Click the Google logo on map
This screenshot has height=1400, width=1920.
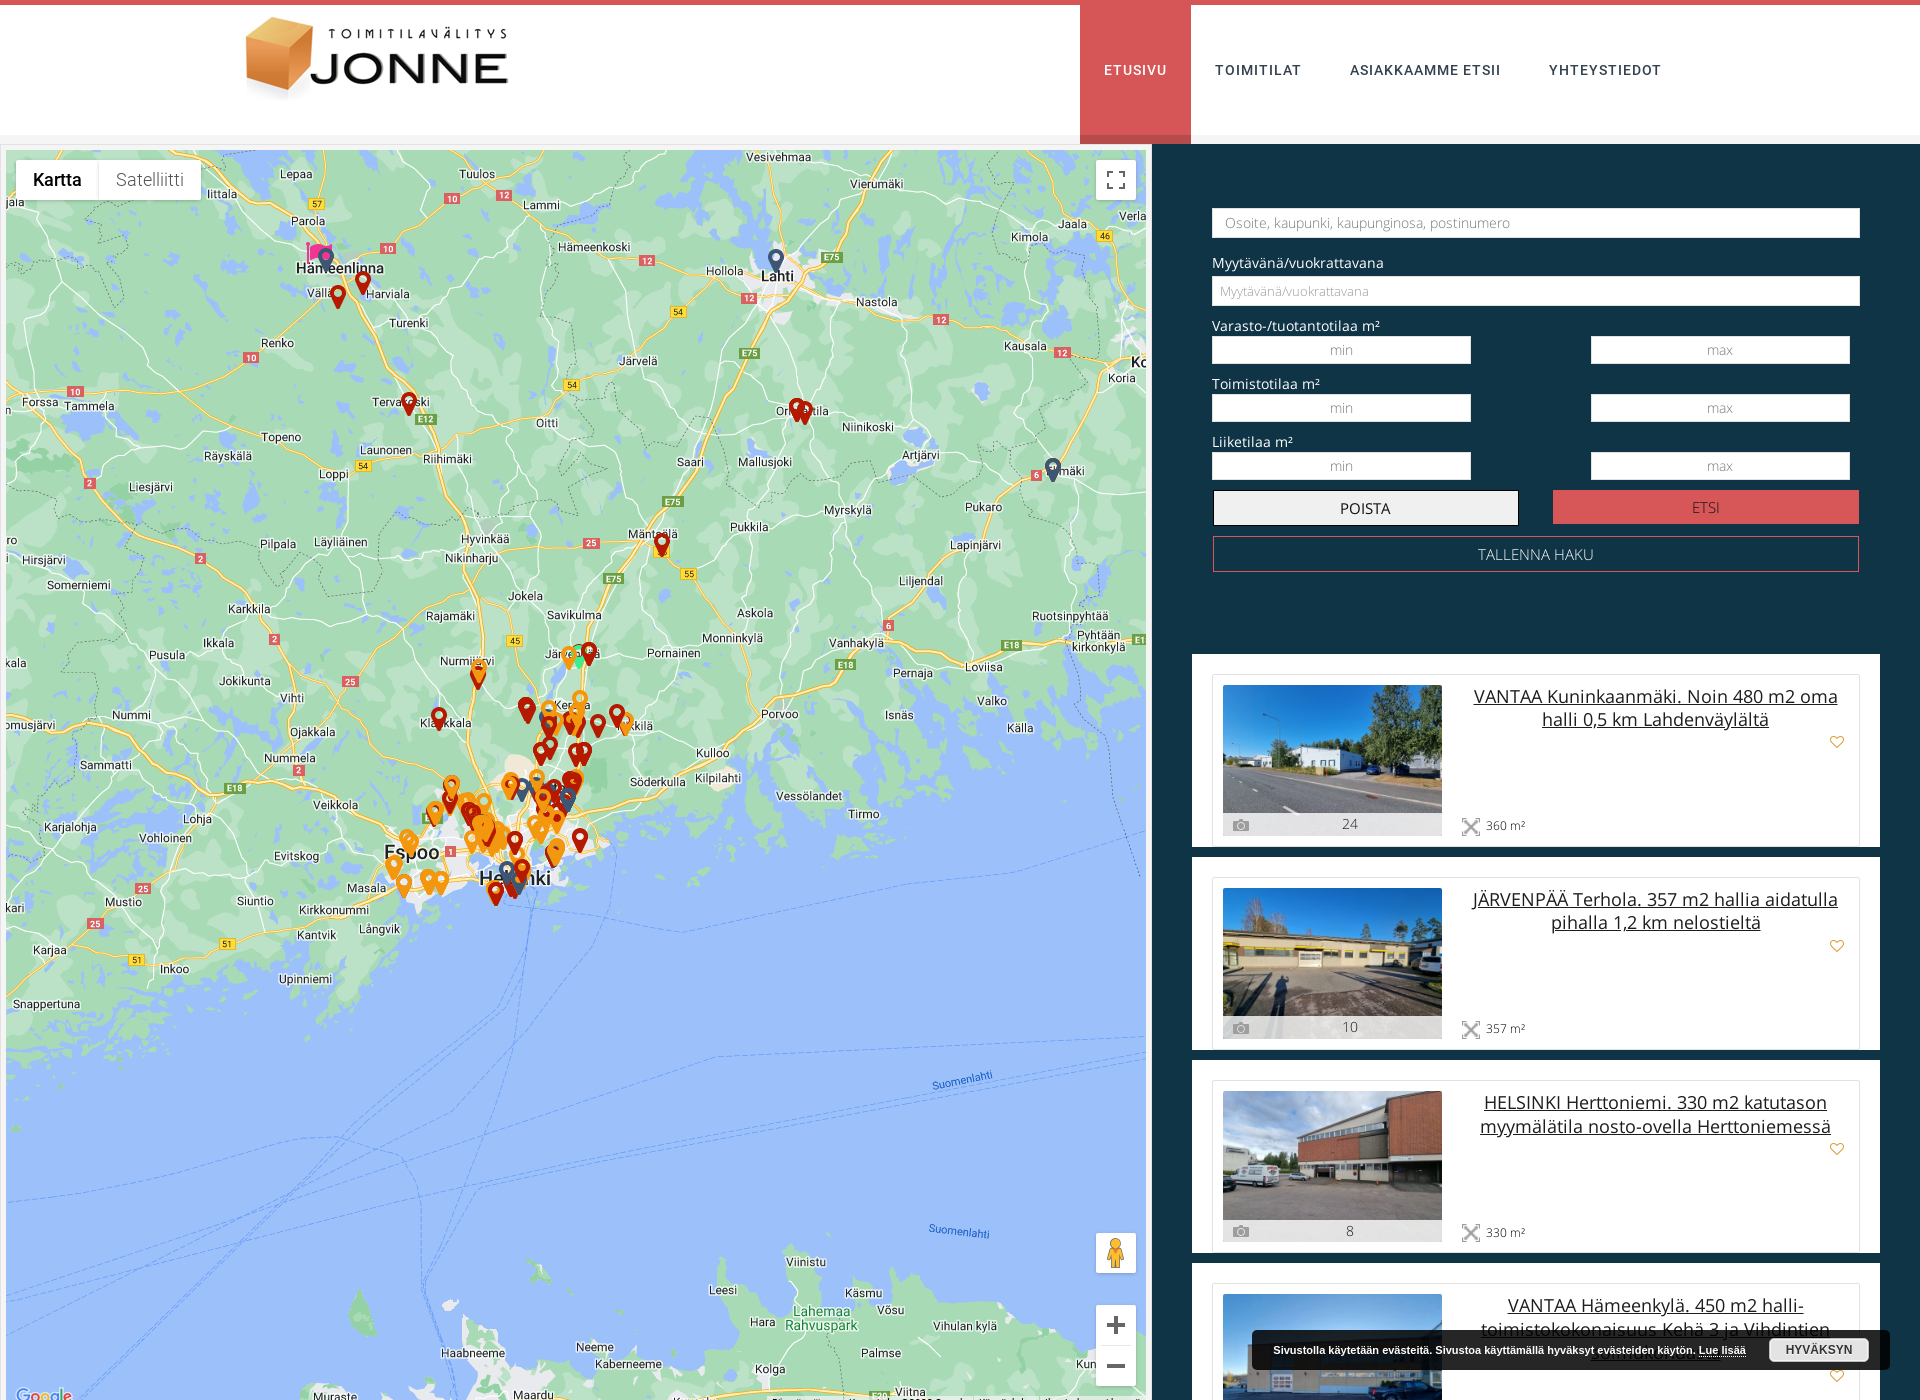click(x=44, y=1393)
